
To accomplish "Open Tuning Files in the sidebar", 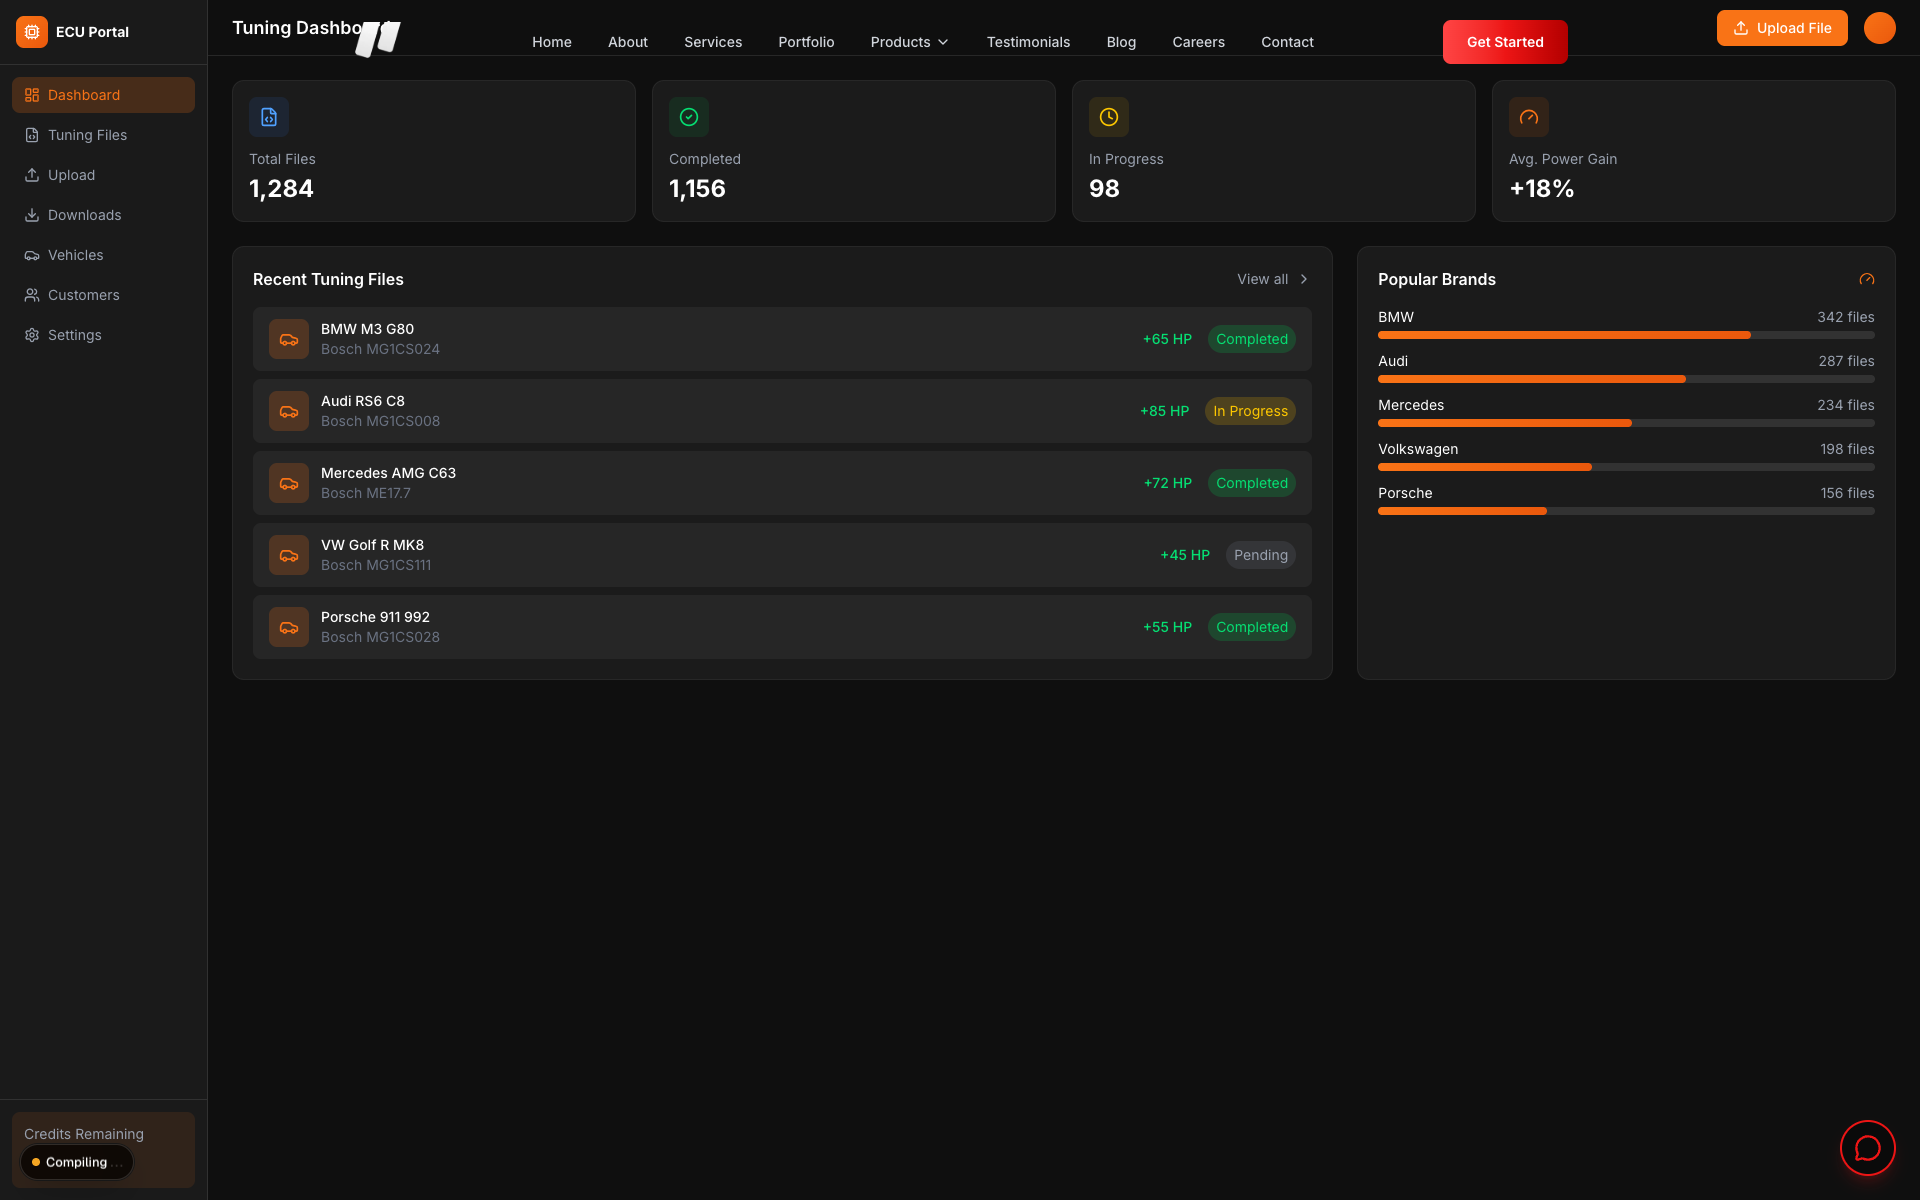I will click(x=87, y=135).
